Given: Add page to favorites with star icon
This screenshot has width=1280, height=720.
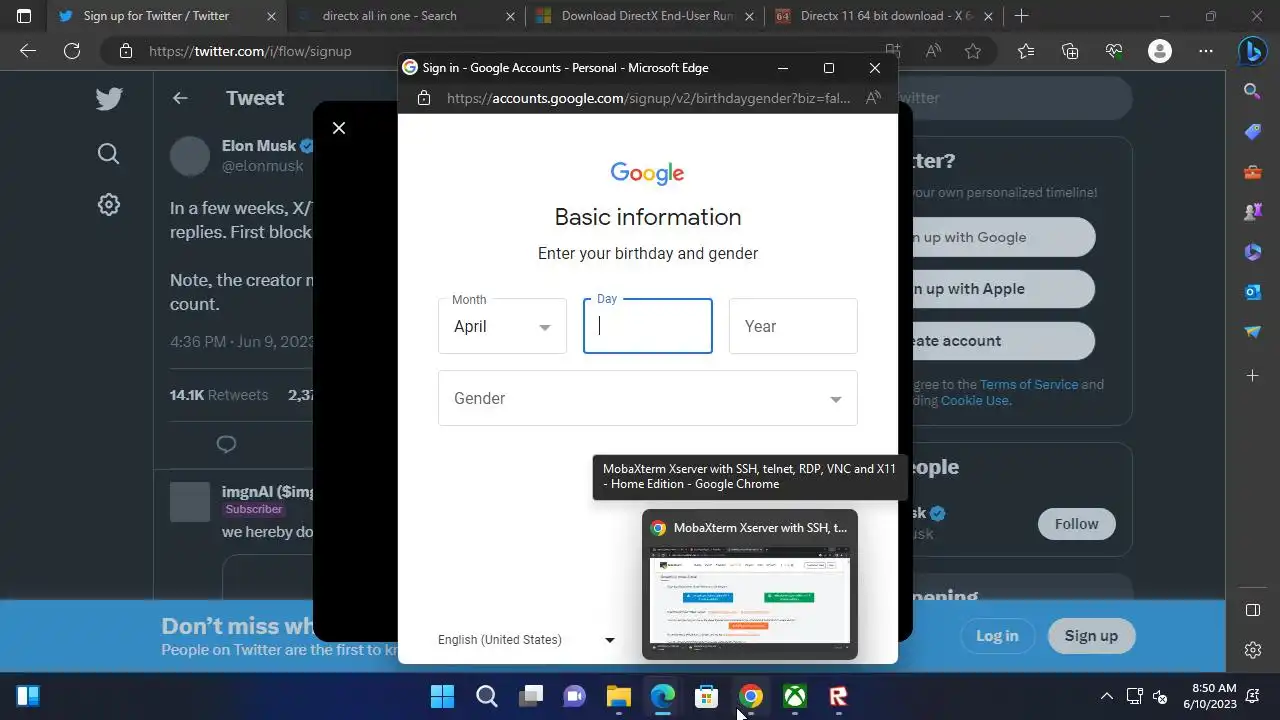Looking at the screenshot, I should click(x=973, y=51).
